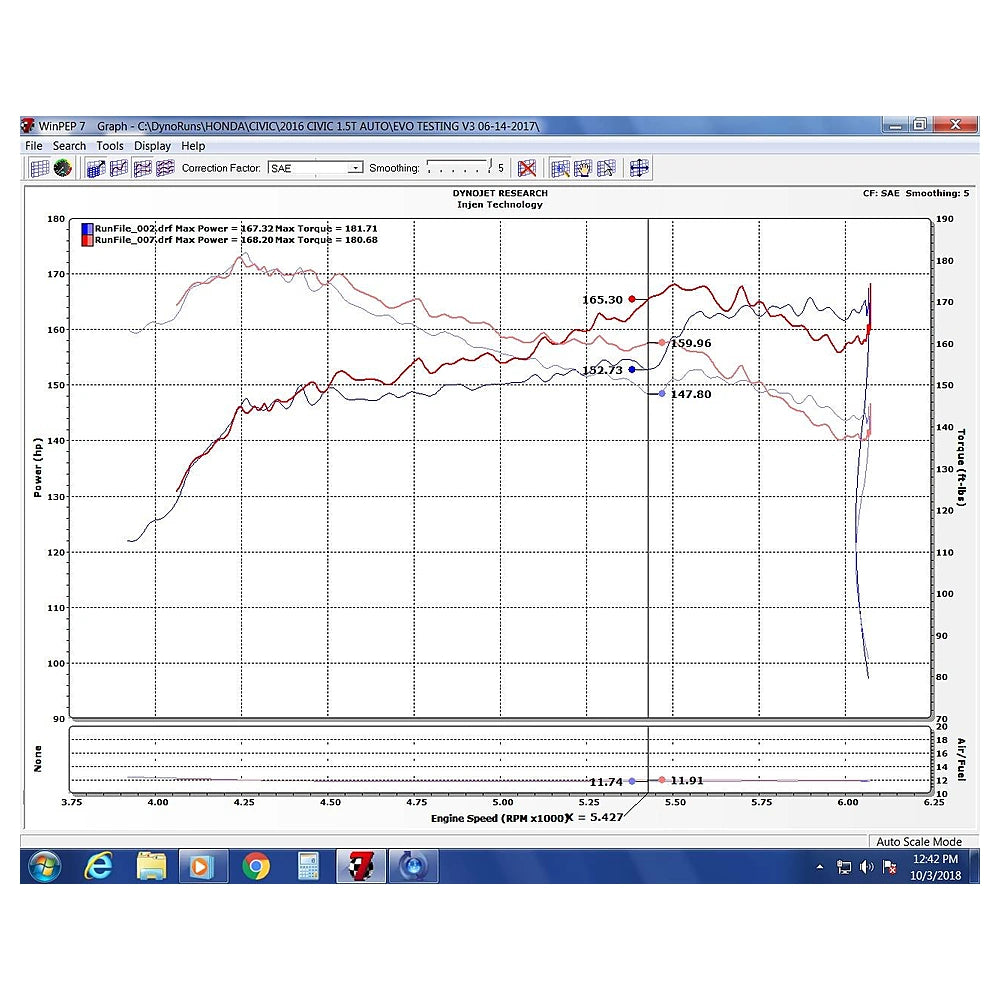Screen dimensions: 1000x1000
Task: Click the single-line graph icon
Action: pos(119,168)
